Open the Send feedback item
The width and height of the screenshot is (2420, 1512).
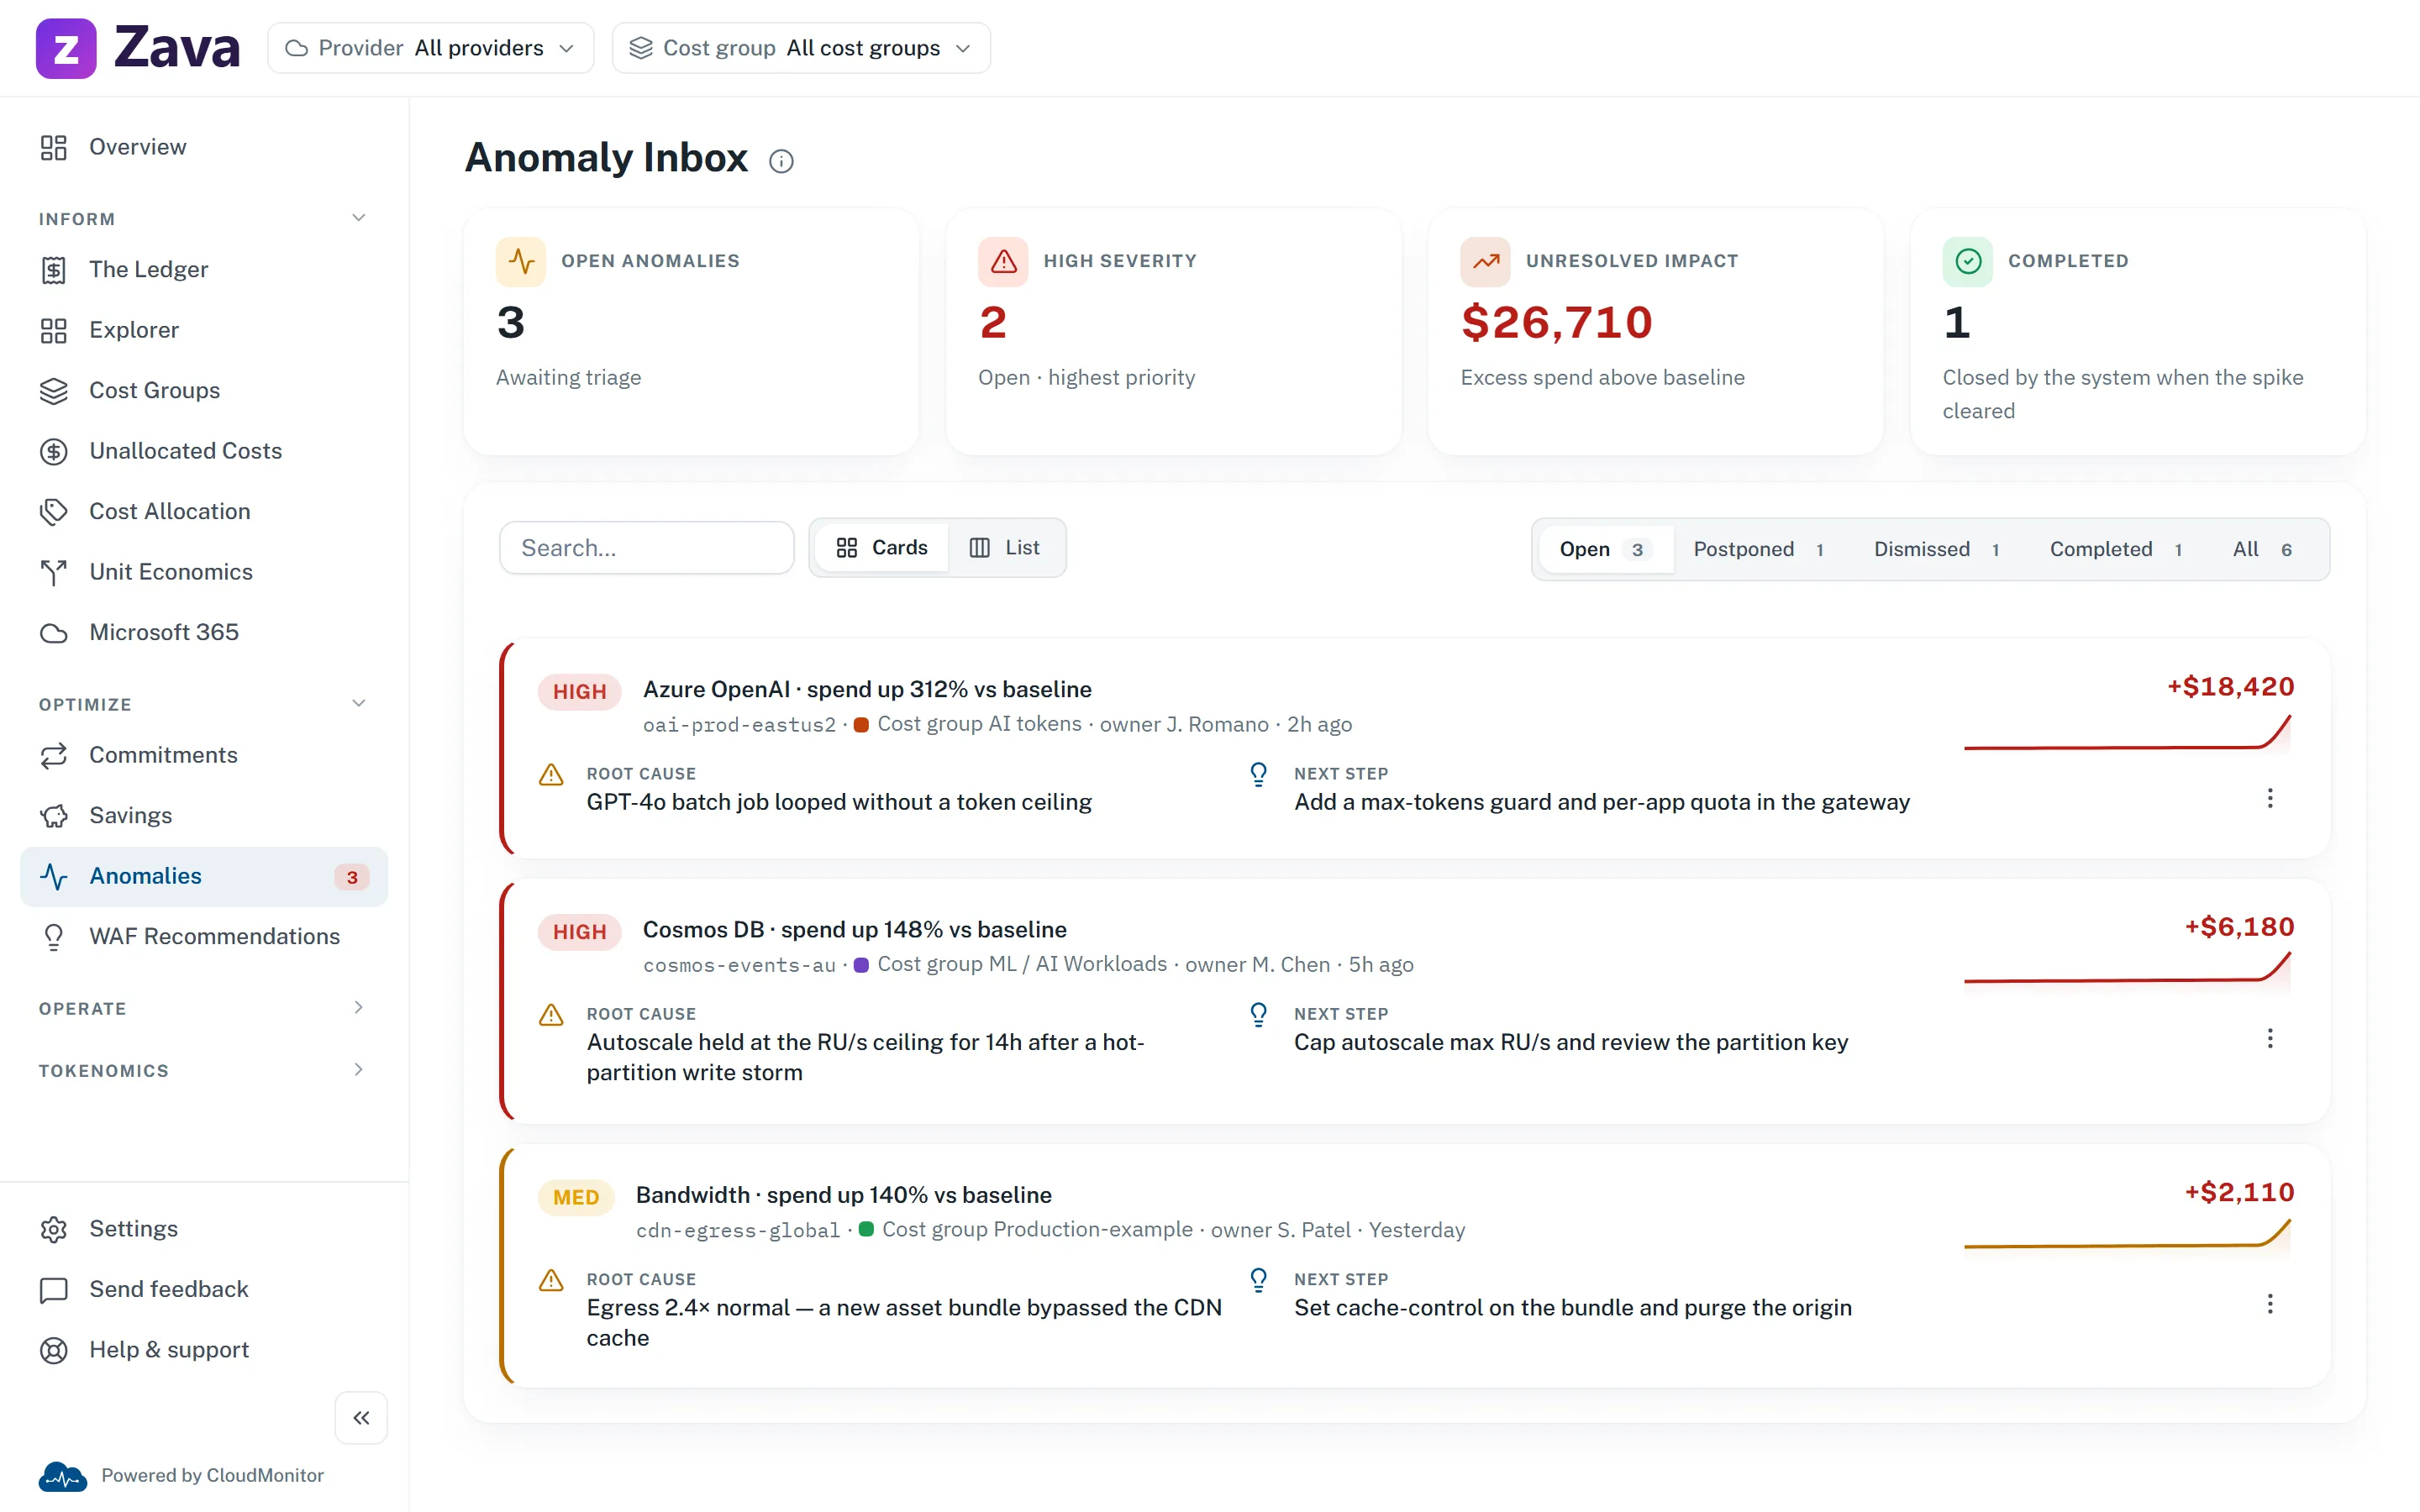[x=204, y=1289]
